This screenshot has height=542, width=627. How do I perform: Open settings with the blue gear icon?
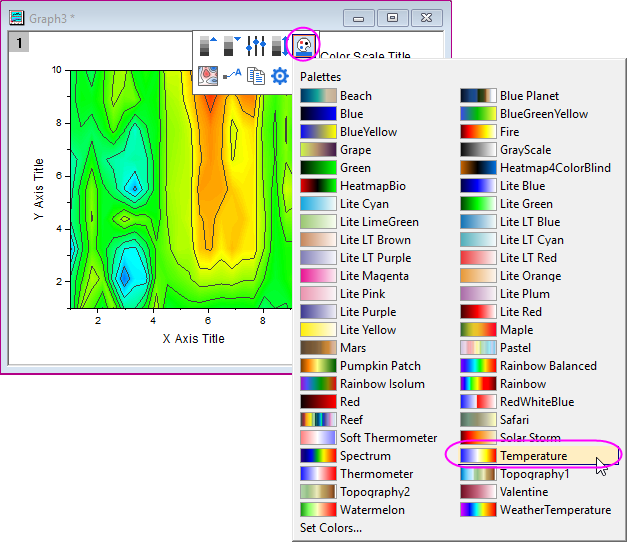pos(280,75)
